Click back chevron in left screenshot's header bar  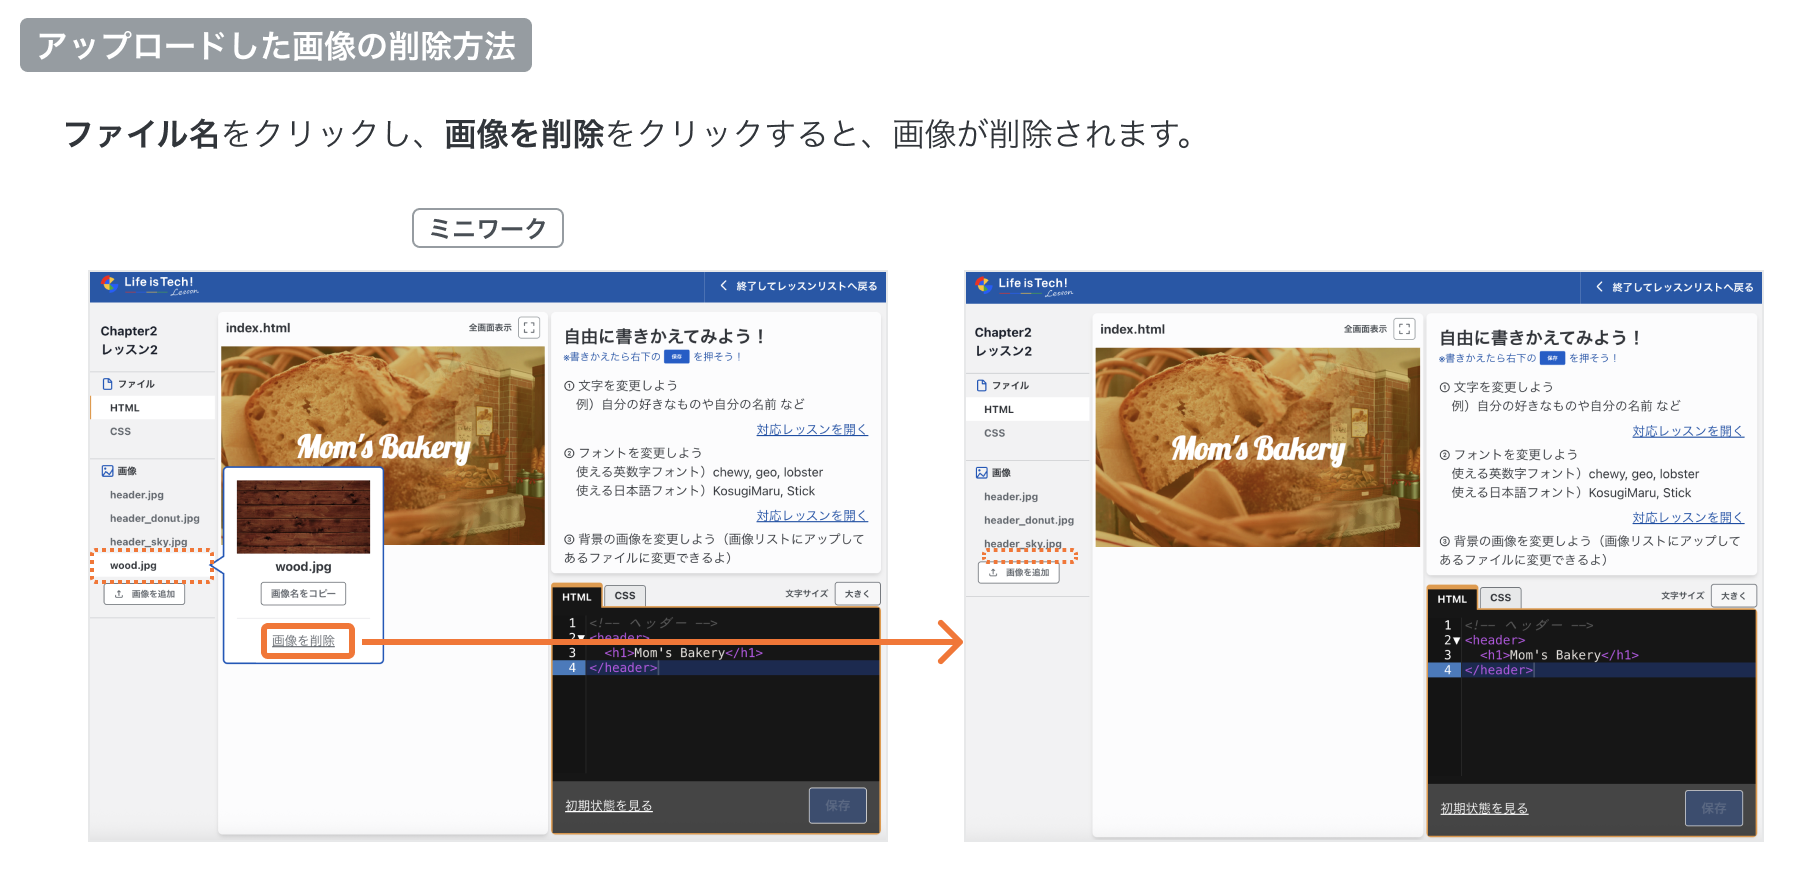tap(723, 286)
